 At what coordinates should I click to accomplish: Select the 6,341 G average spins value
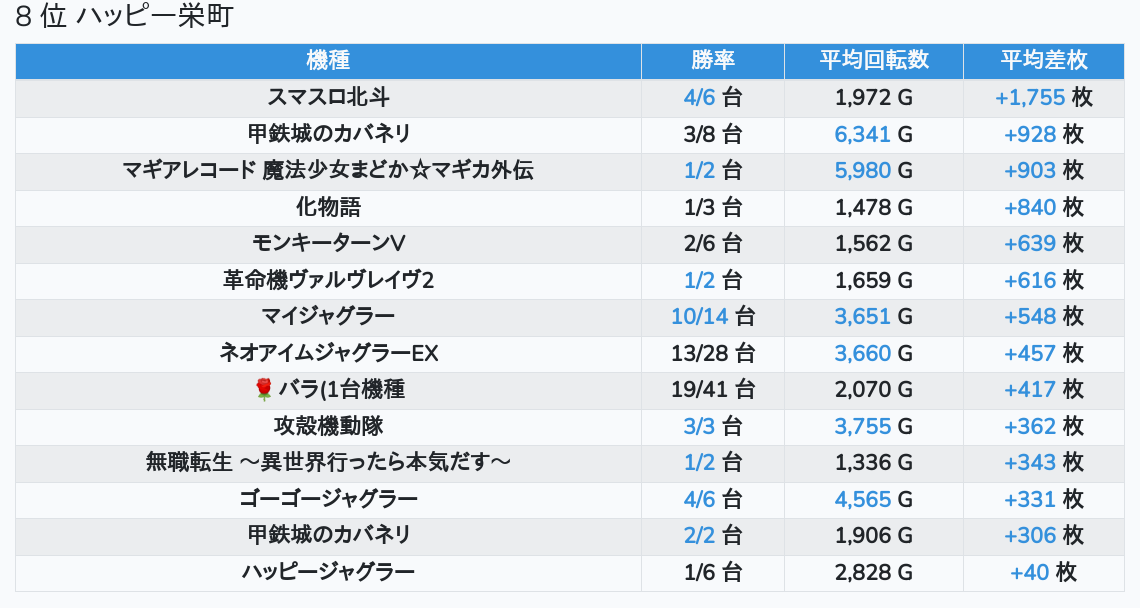(x=874, y=134)
